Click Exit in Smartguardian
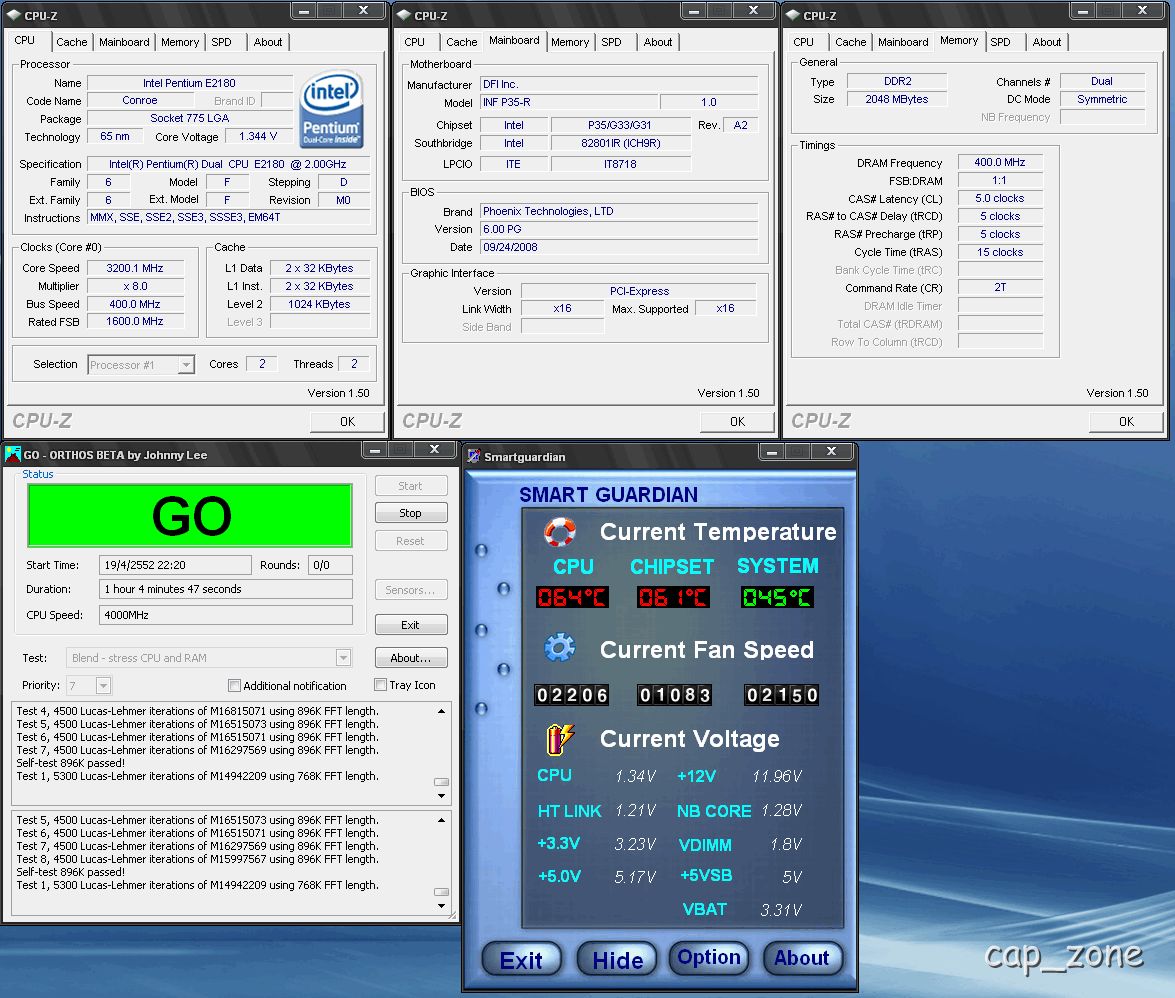Screen dimensions: 1175x998 522,960
